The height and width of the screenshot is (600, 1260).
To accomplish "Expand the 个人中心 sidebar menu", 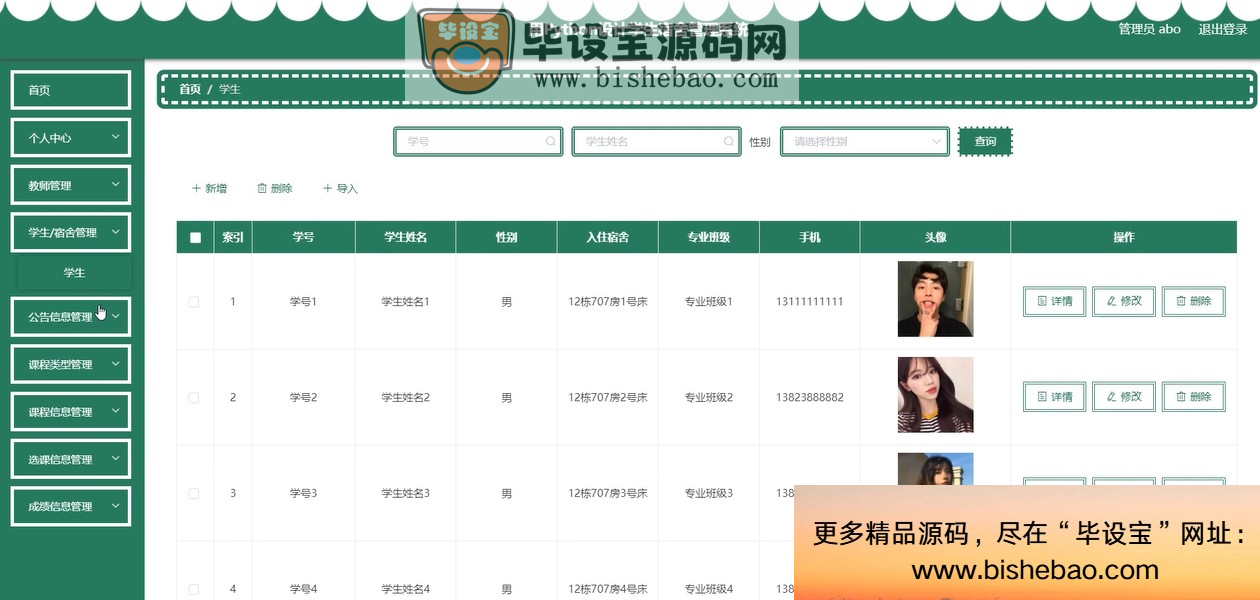I will 71,138.
